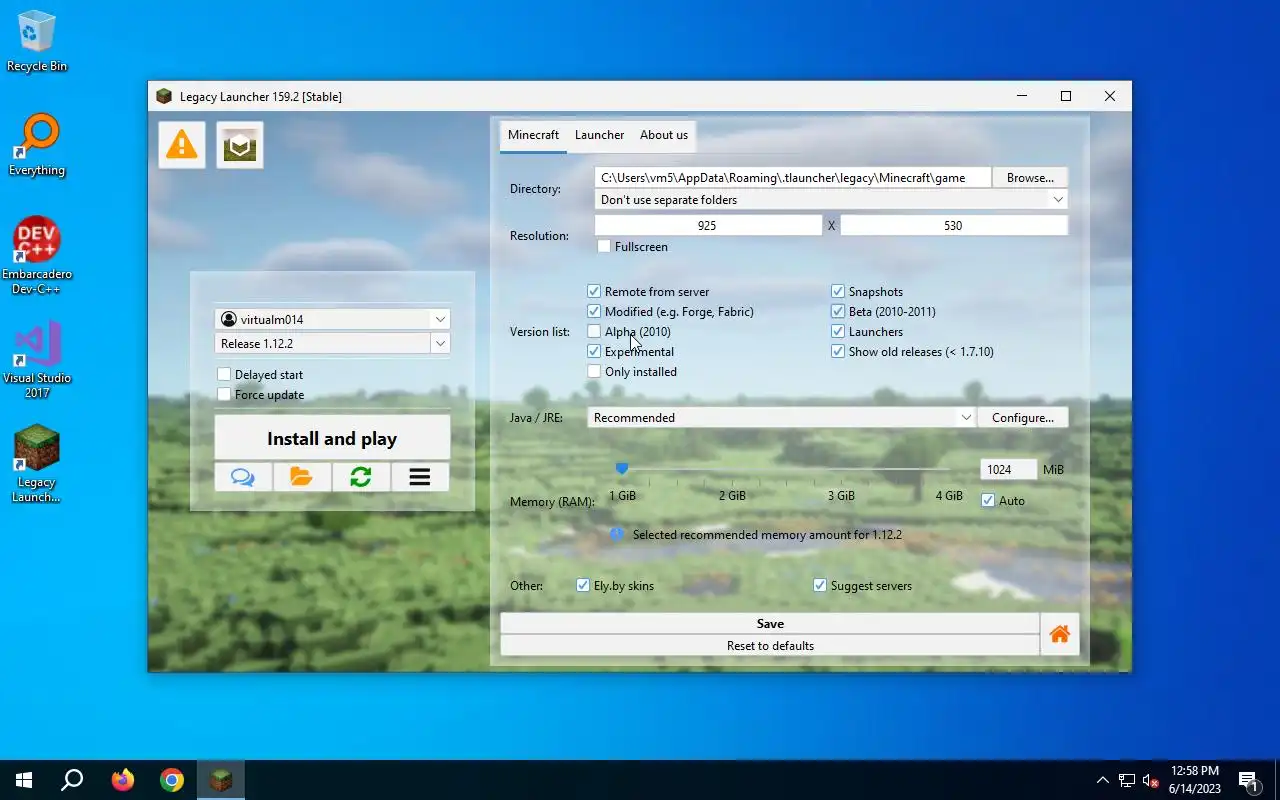This screenshot has width=1280, height=800.
Task: Open the hamburger settings menu icon
Action: [x=420, y=477]
